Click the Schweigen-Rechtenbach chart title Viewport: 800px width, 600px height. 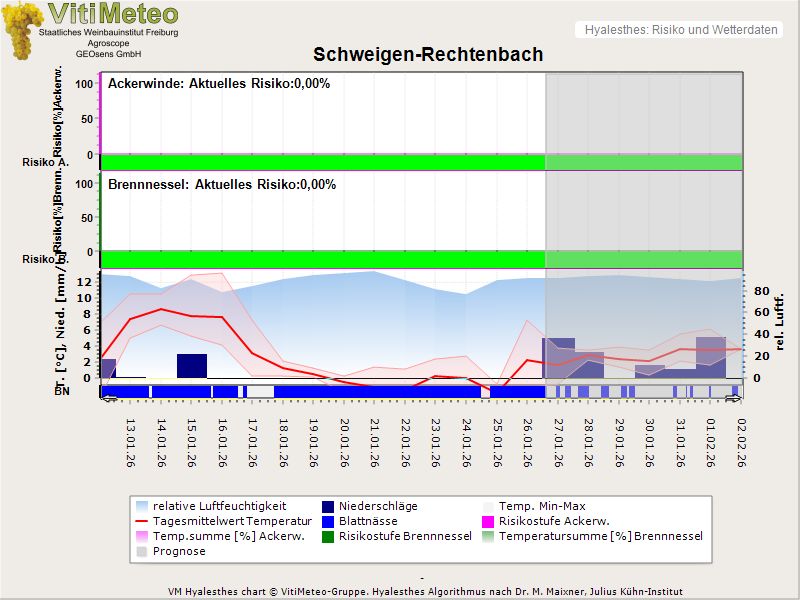pyautogui.click(x=428, y=54)
